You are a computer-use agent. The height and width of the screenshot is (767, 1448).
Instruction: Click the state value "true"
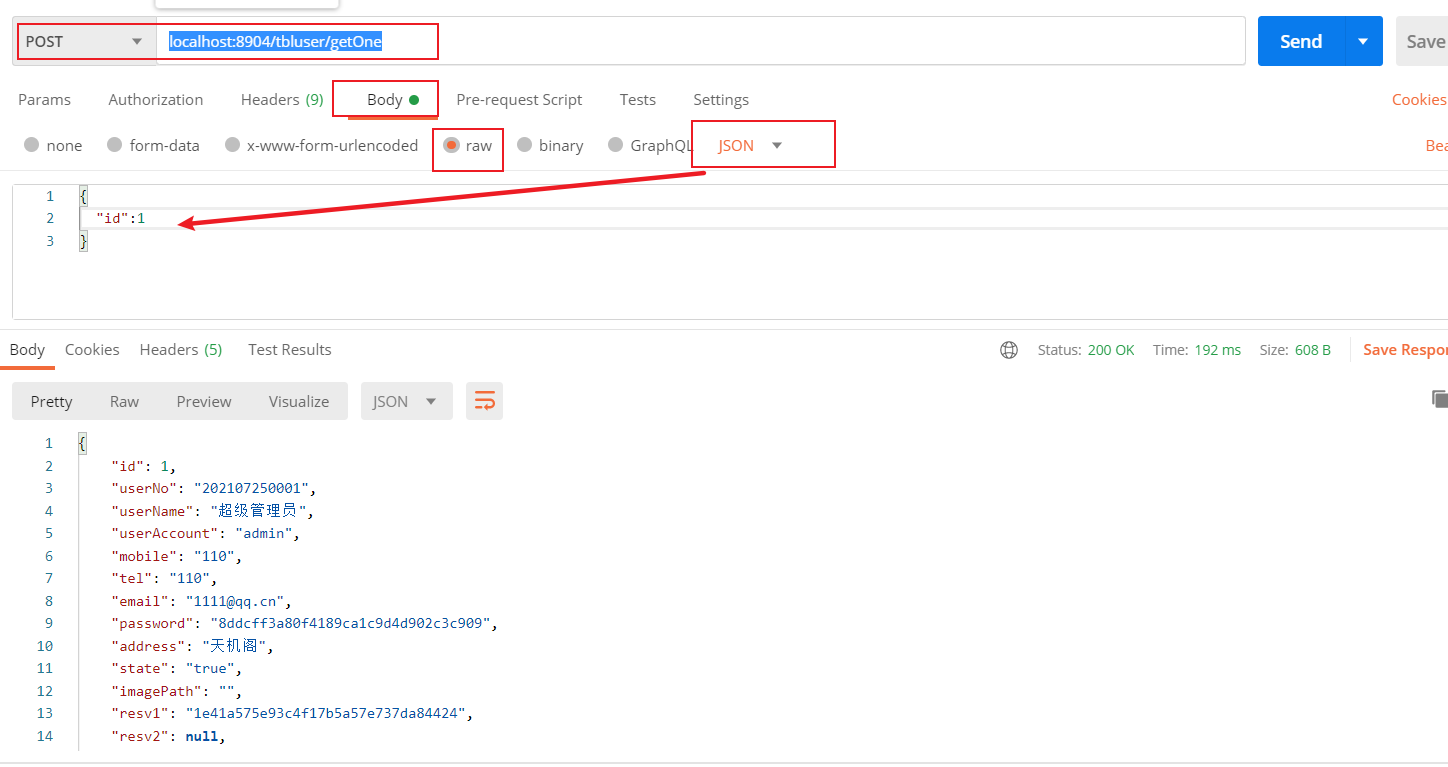point(210,668)
